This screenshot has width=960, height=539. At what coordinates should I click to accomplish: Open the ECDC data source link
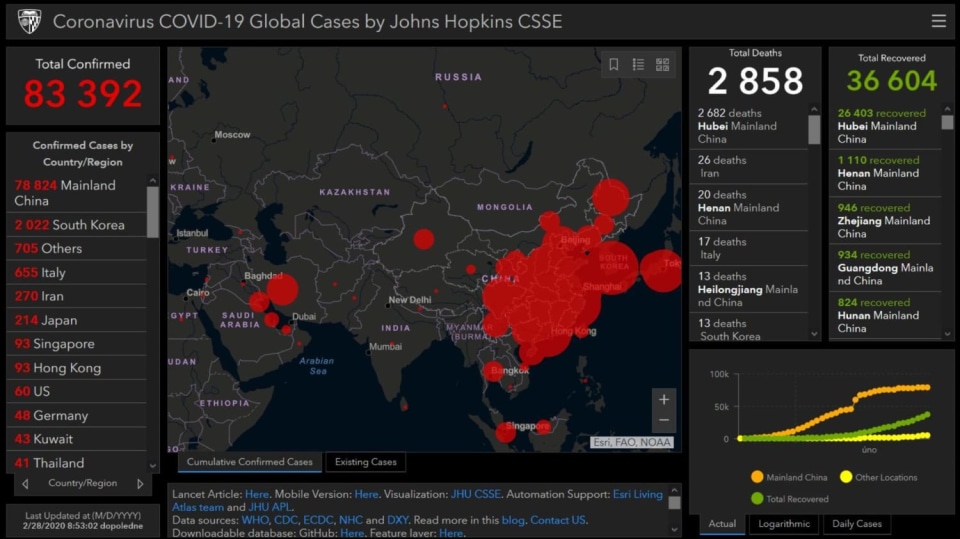tap(318, 520)
